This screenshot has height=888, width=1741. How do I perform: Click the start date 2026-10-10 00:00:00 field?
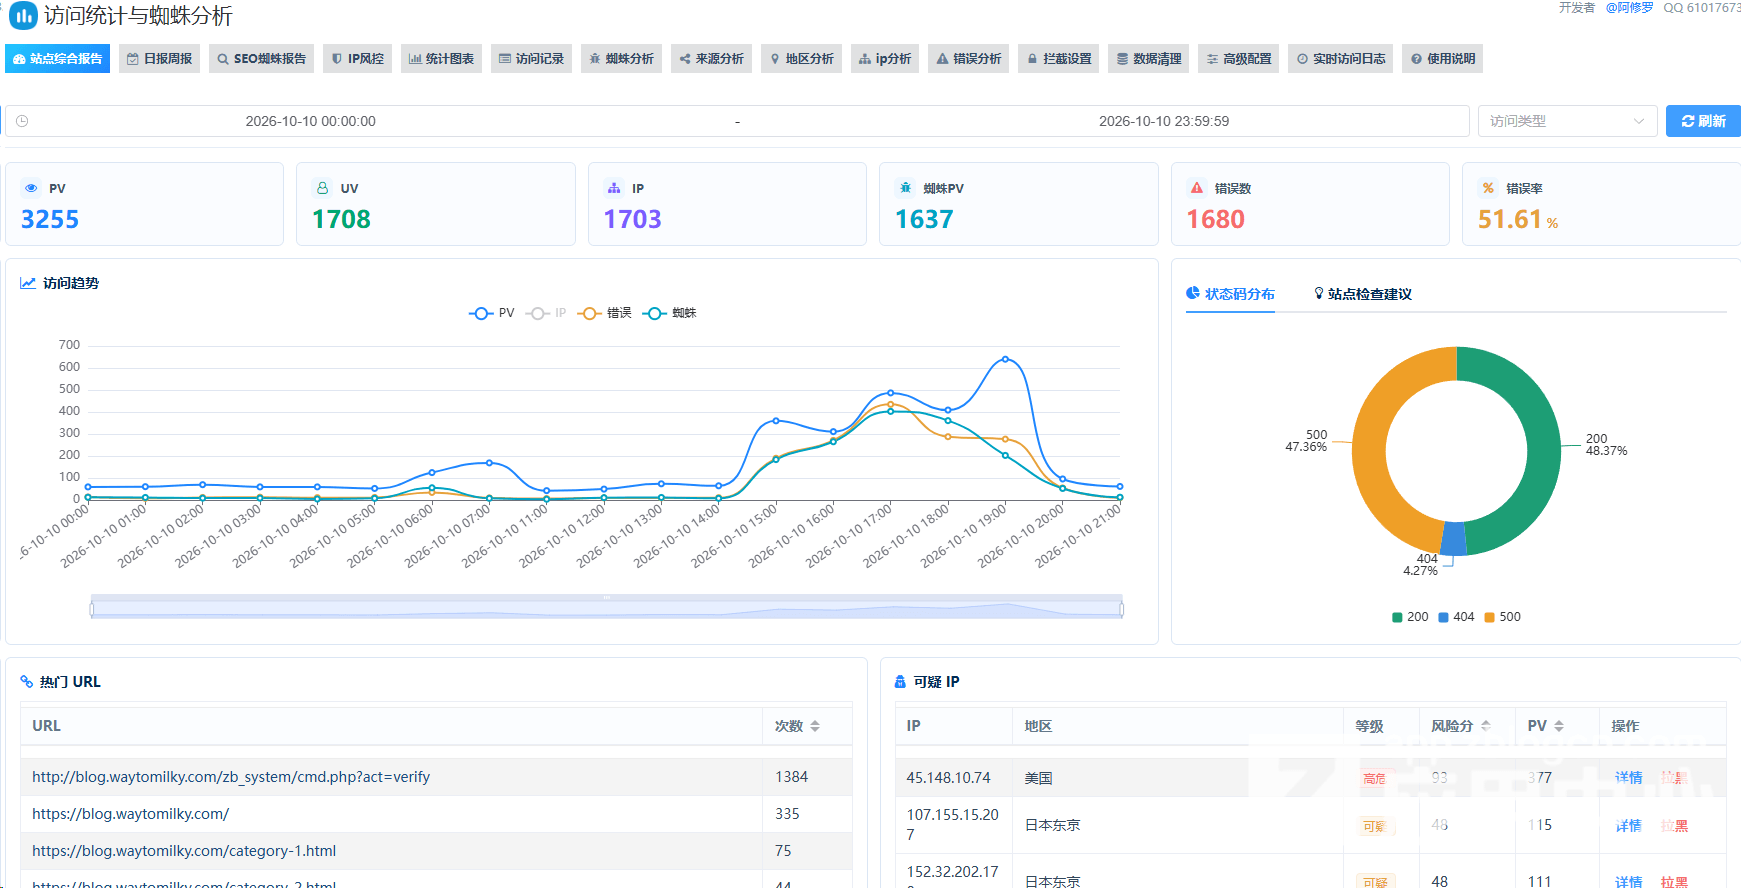click(x=311, y=121)
